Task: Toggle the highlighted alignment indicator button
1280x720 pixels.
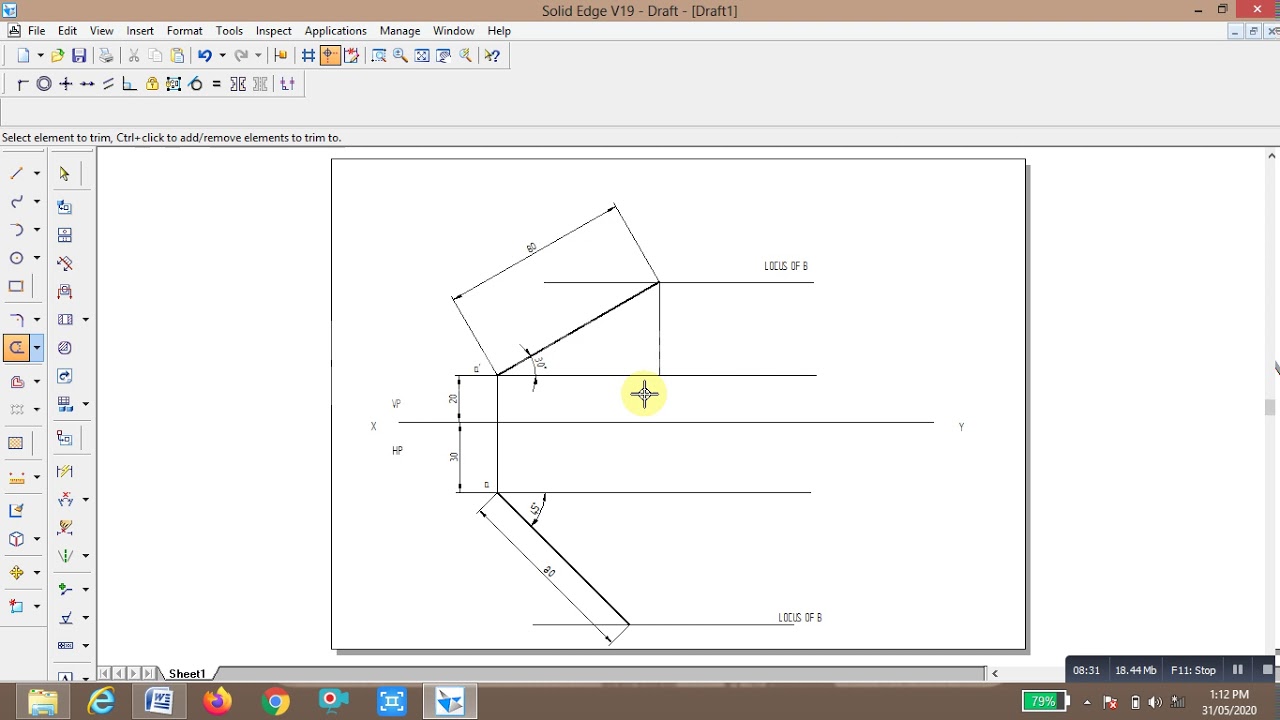Action: pyautogui.click(x=330, y=56)
